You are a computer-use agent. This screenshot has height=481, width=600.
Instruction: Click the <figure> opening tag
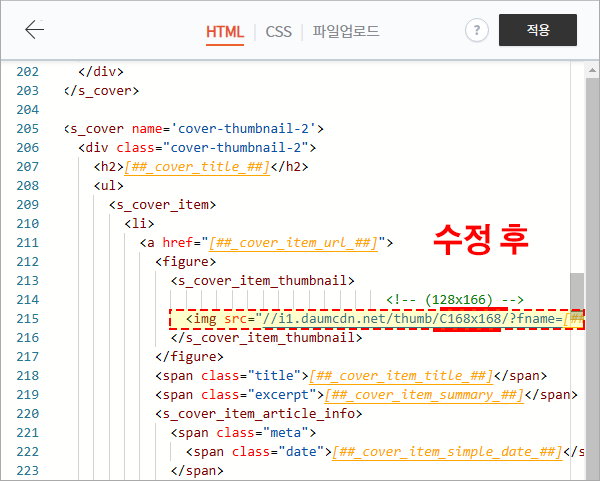(x=186, y=262)
